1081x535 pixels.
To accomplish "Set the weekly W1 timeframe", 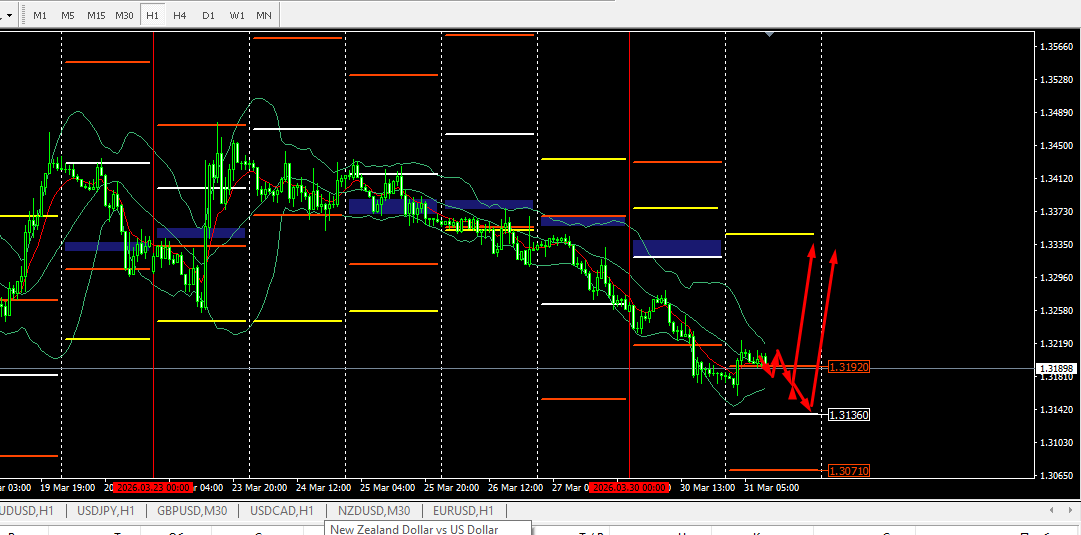I will 236,15.
